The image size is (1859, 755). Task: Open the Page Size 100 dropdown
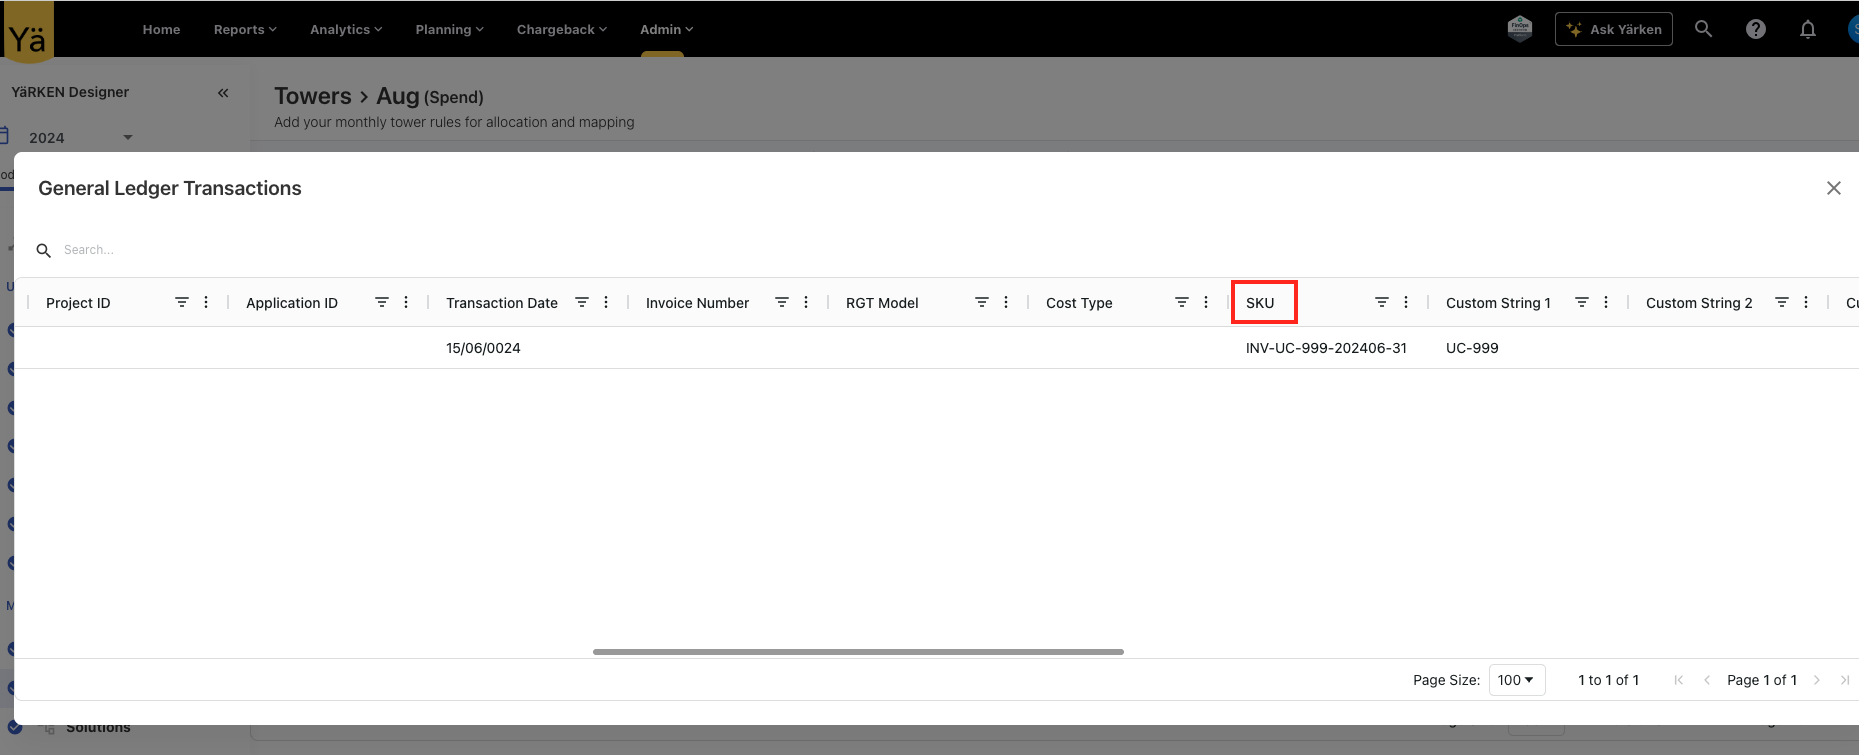click(1516, 680)
